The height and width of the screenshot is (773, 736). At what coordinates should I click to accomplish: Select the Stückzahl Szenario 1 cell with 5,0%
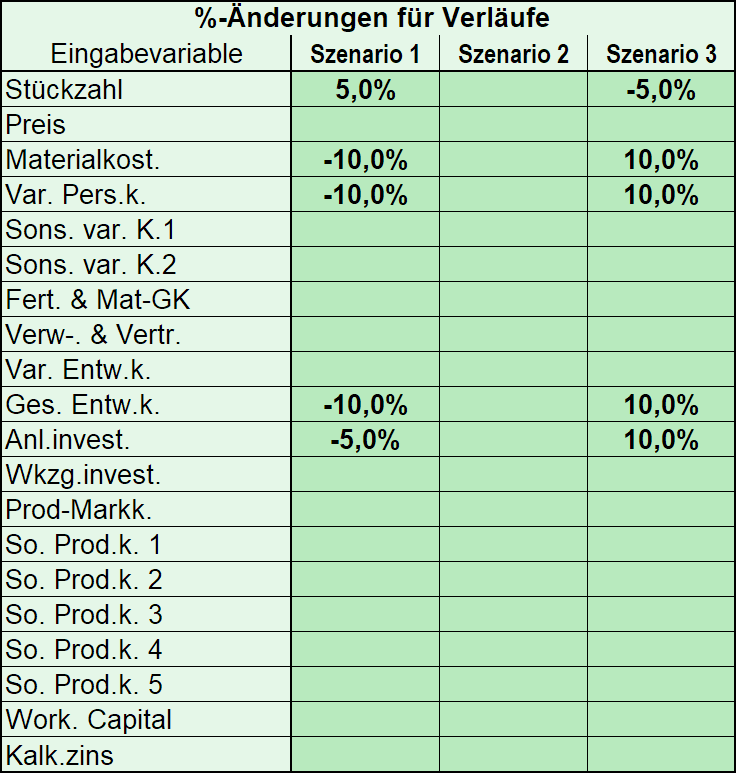pyautogui.click(x=365, y=89)
